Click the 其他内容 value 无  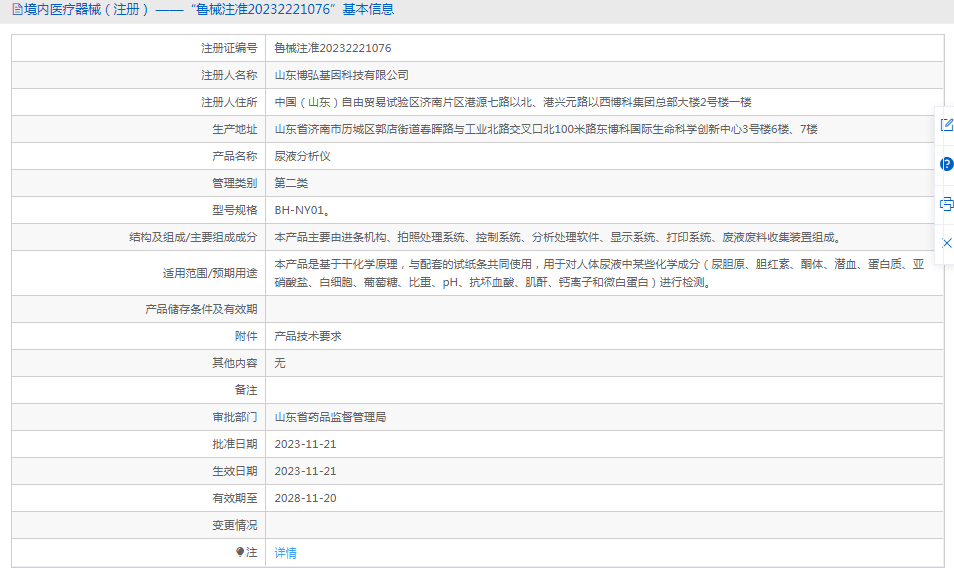pos(280,363)
